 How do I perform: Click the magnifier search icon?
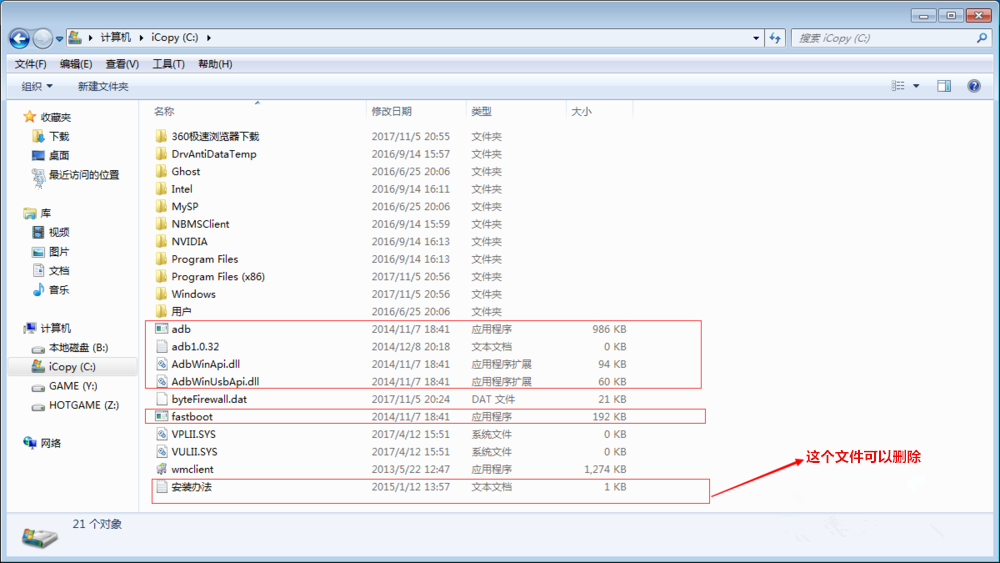pos(982,38)
